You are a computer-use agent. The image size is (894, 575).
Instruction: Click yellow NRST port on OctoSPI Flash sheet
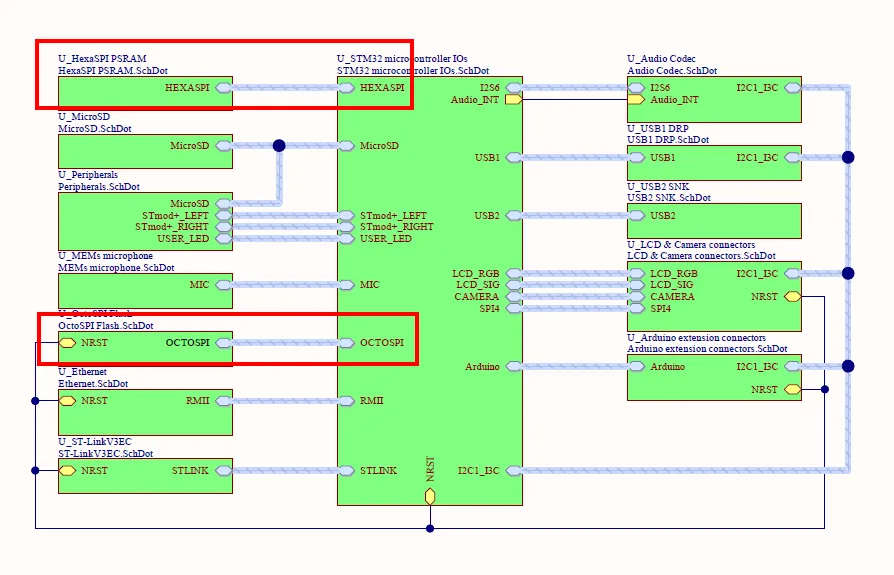(67, 342)
